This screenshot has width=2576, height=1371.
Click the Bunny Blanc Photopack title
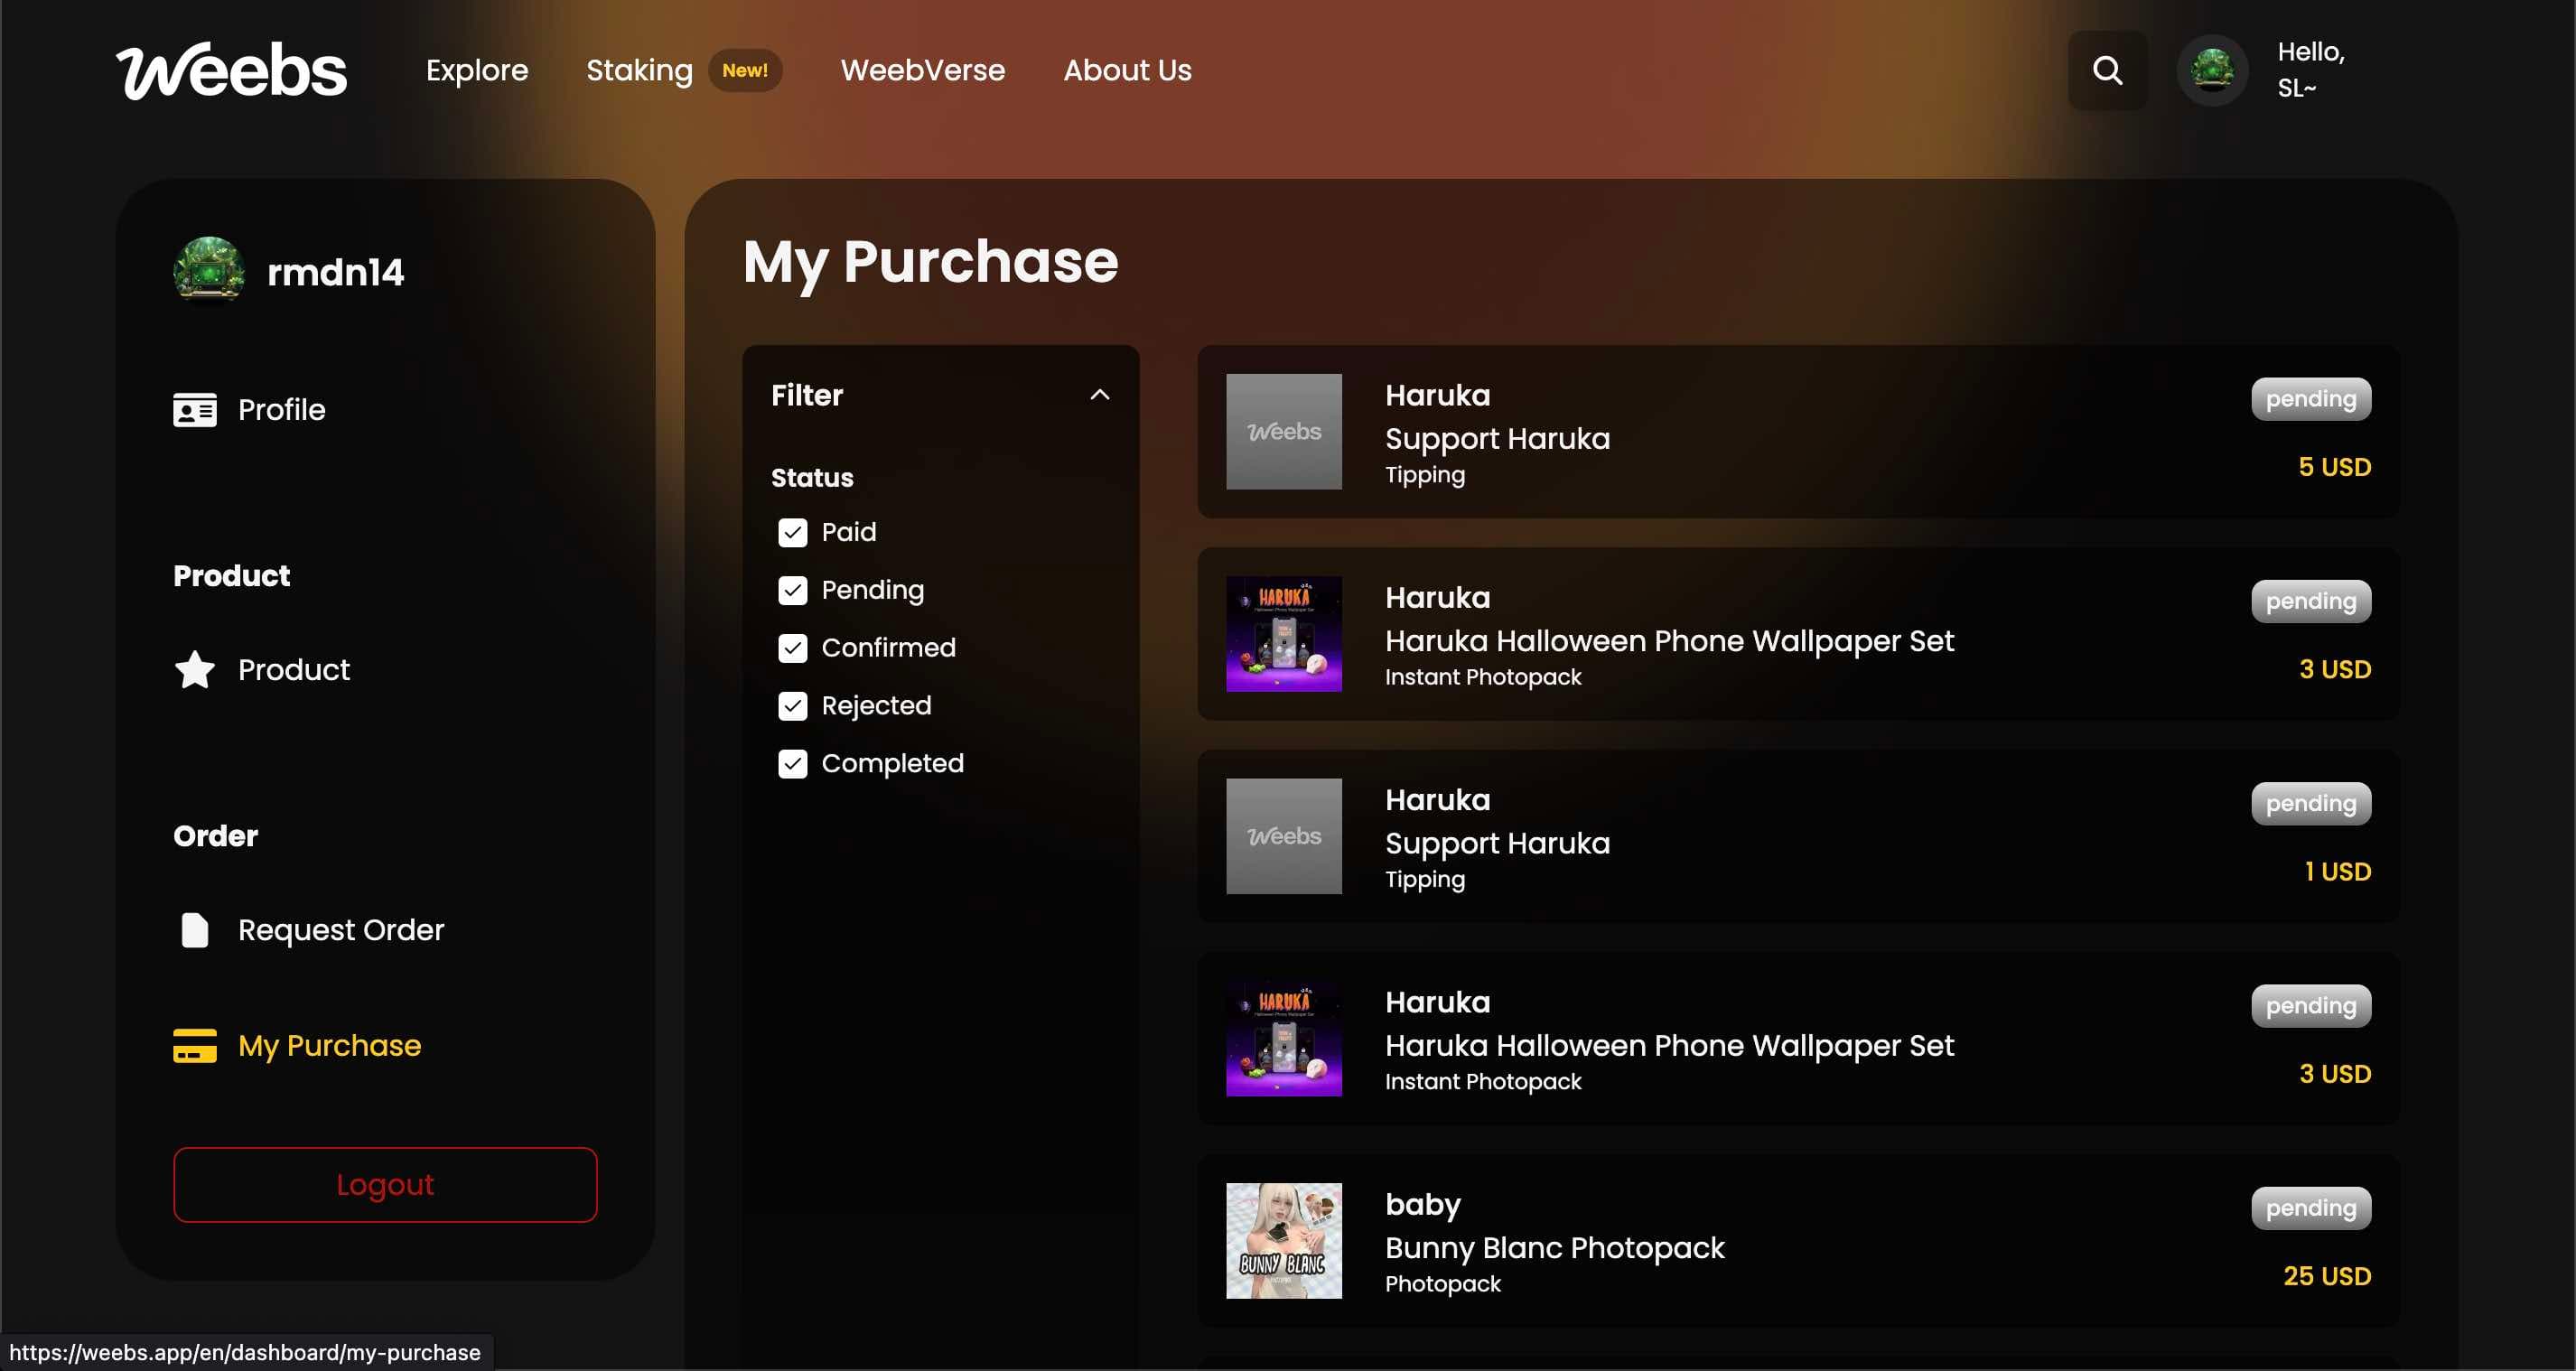[1554, 1248]
